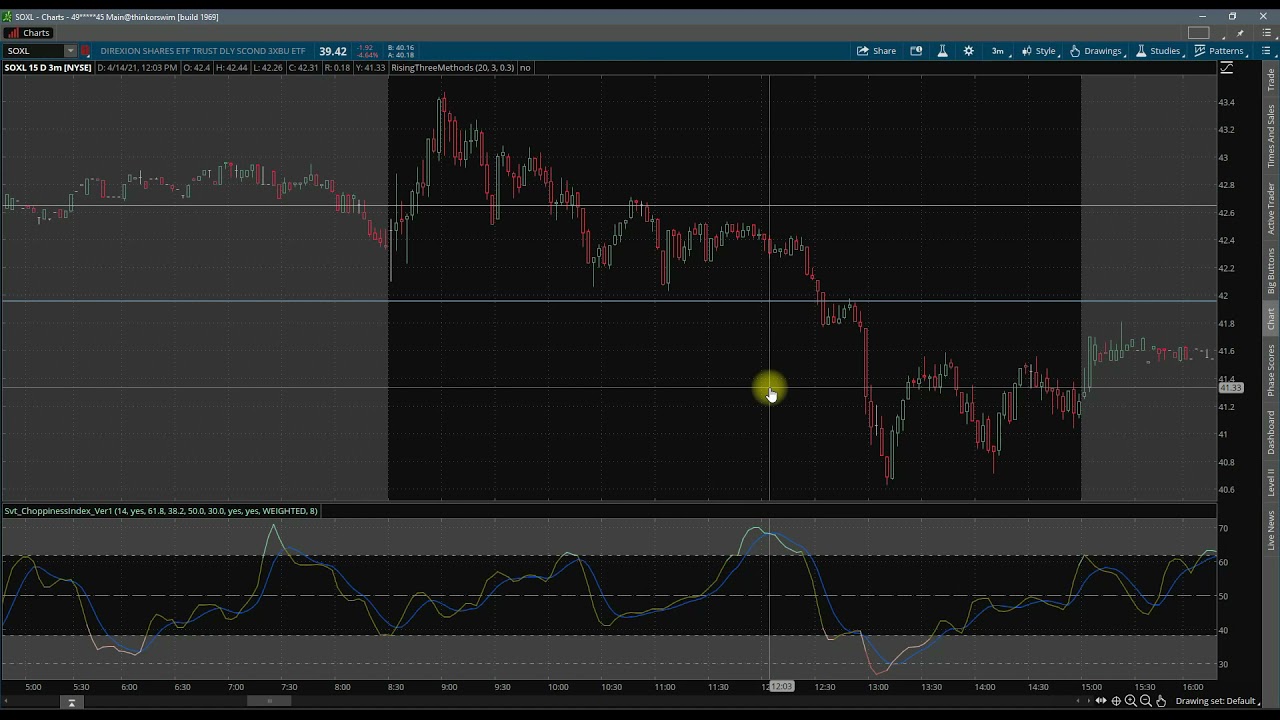Click the 41.33 price marker on axis
The width and height of the screenshot is (1280, 720).
point(1231,388)
